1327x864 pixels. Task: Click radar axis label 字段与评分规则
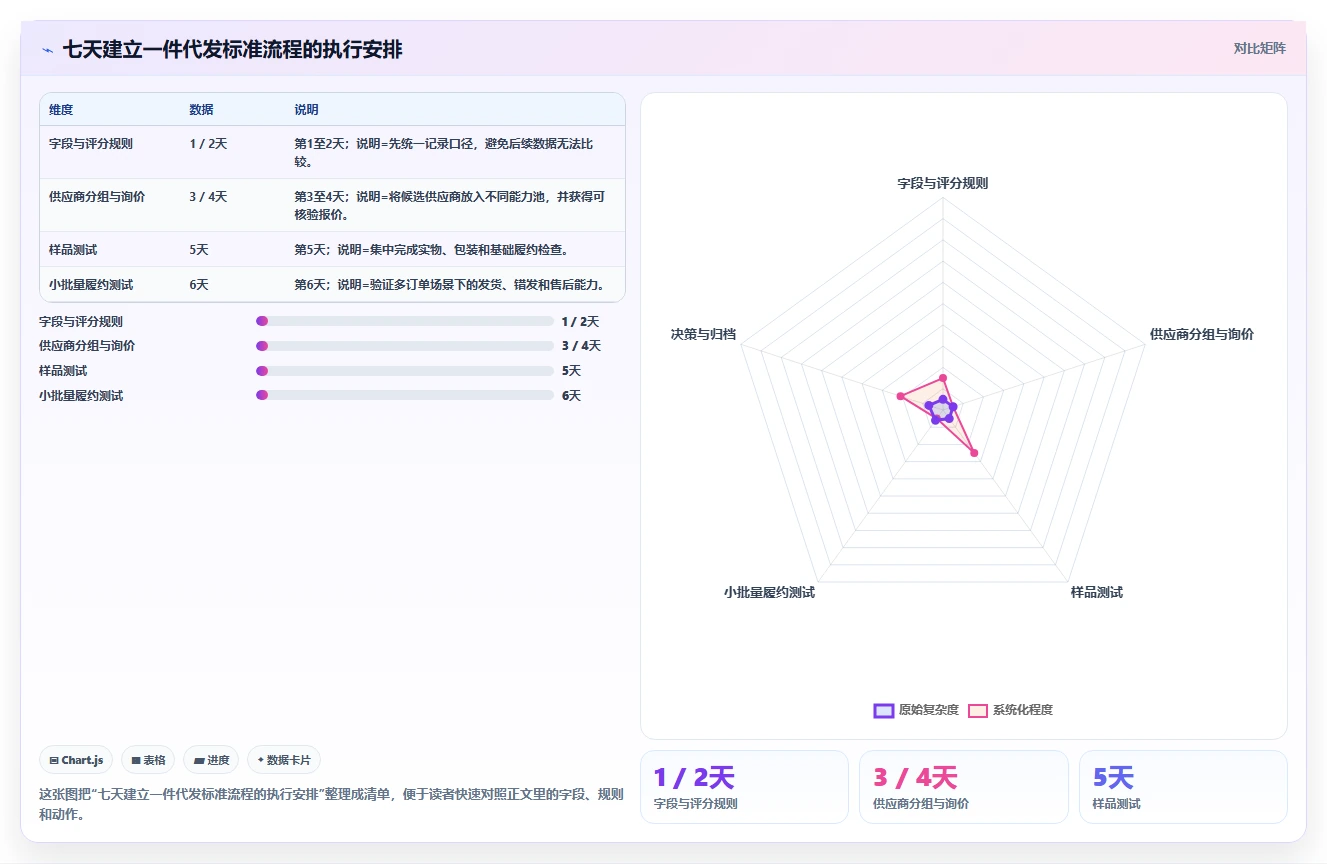point(943,183)
